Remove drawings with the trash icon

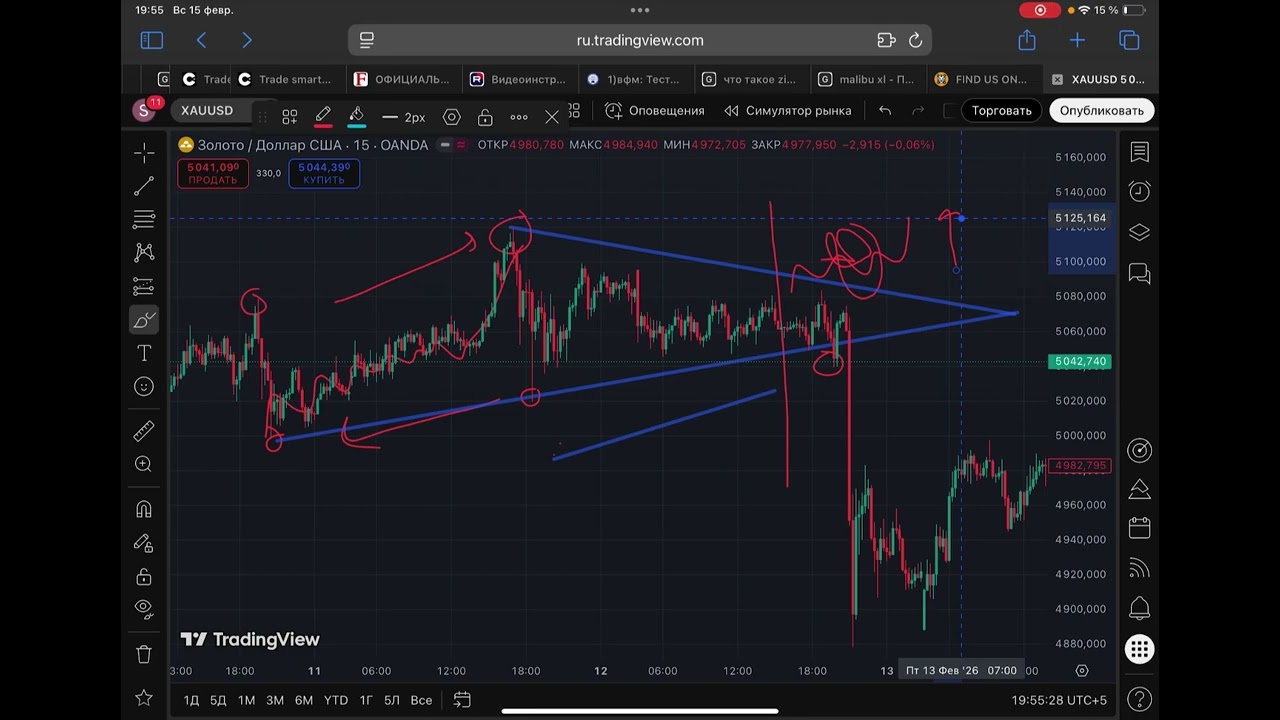[x=144, y=654]
